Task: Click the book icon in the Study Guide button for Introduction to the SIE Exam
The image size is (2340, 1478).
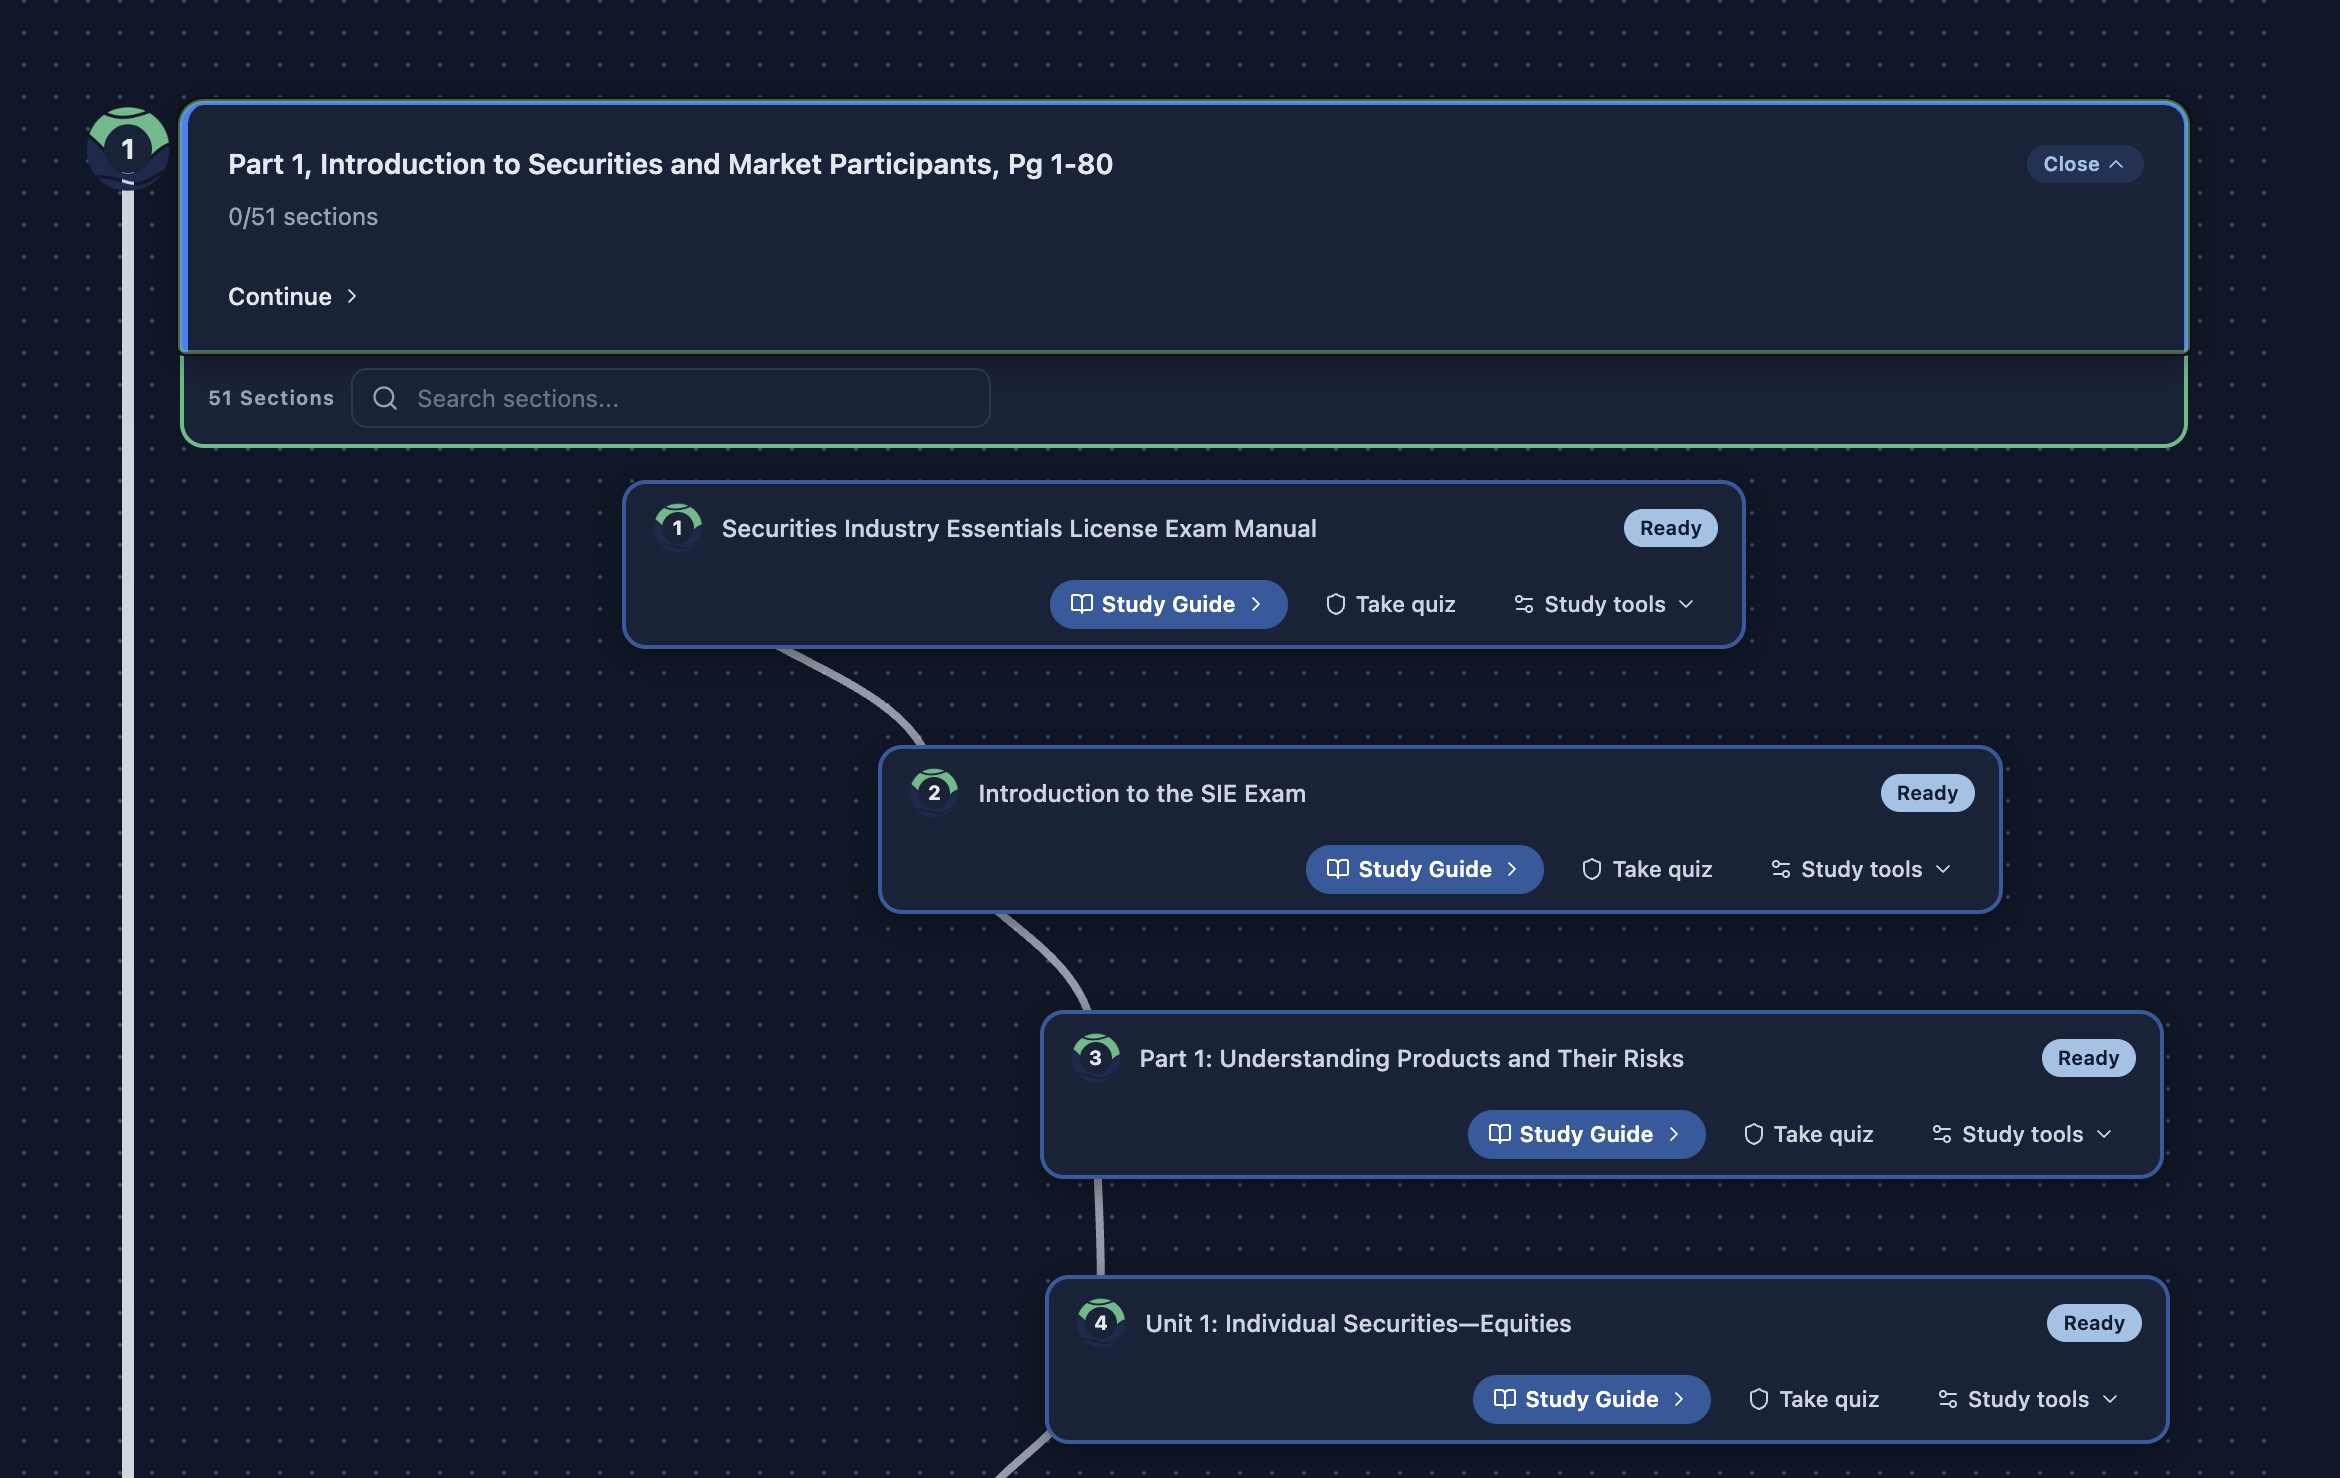Action: coord(1338,869)
